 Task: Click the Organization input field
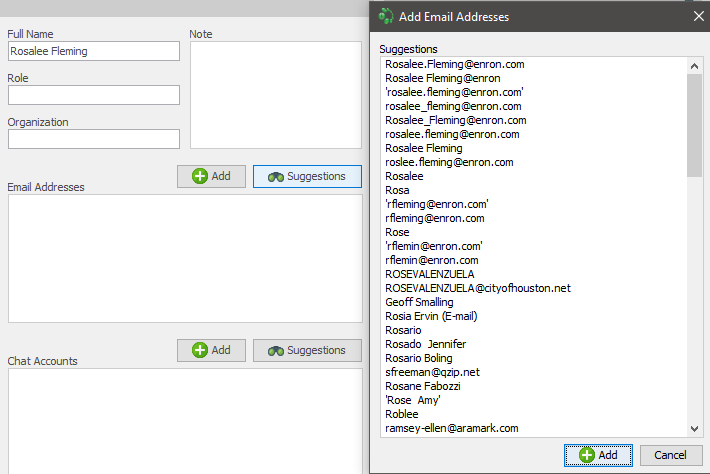93,139
